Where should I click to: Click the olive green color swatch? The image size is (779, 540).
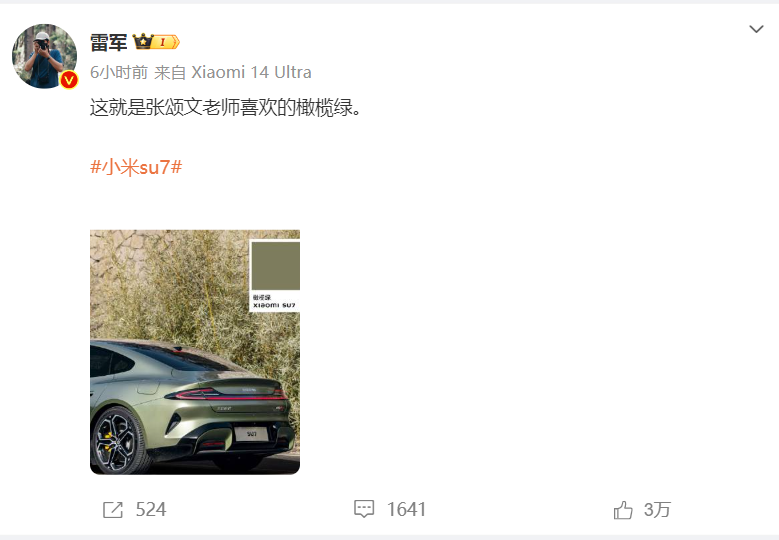276,266
